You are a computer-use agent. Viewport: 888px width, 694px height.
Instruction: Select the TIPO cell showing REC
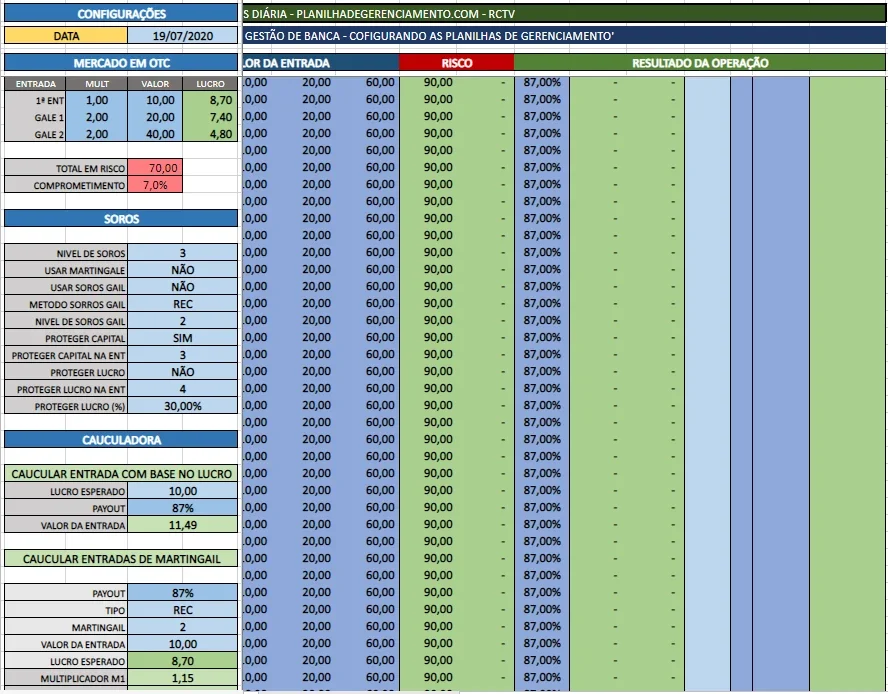182,610
